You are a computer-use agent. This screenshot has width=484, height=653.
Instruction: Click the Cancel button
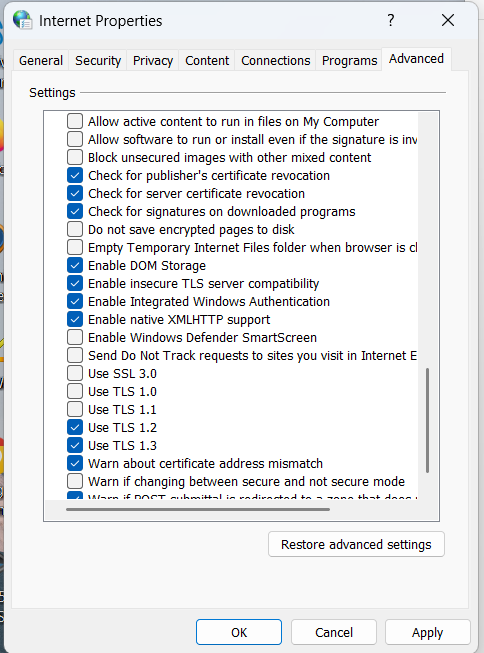coord(334,632)
